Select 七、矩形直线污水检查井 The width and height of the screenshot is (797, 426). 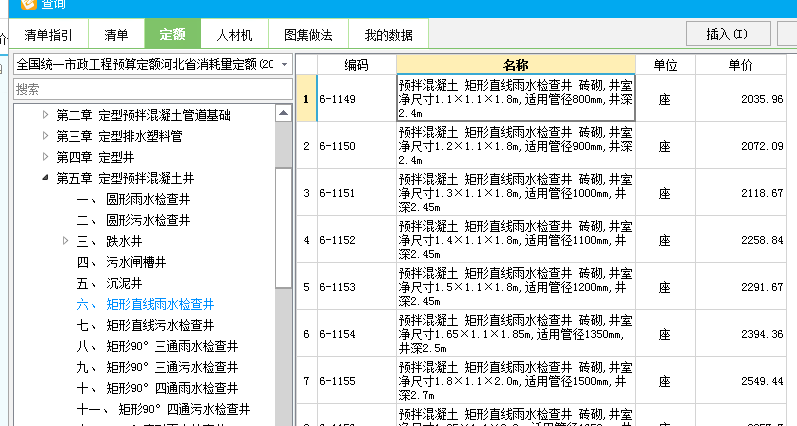click(x=145, y=325)
